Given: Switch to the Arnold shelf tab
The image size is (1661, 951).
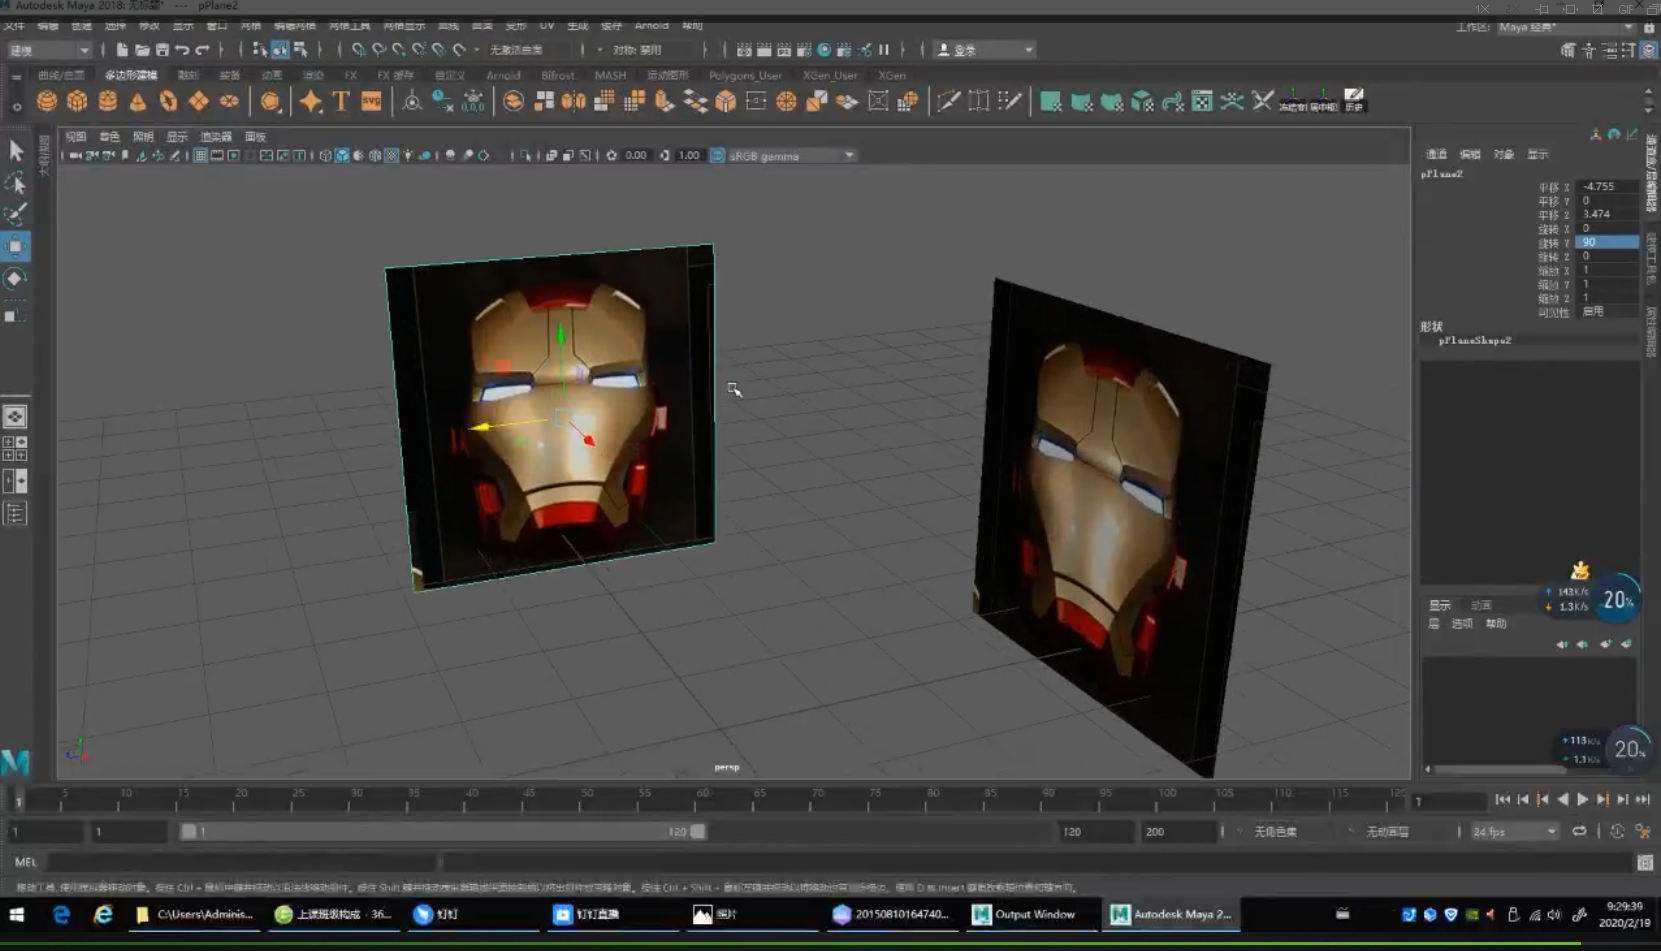Looking at the screenshot, I should coord(503,75).
